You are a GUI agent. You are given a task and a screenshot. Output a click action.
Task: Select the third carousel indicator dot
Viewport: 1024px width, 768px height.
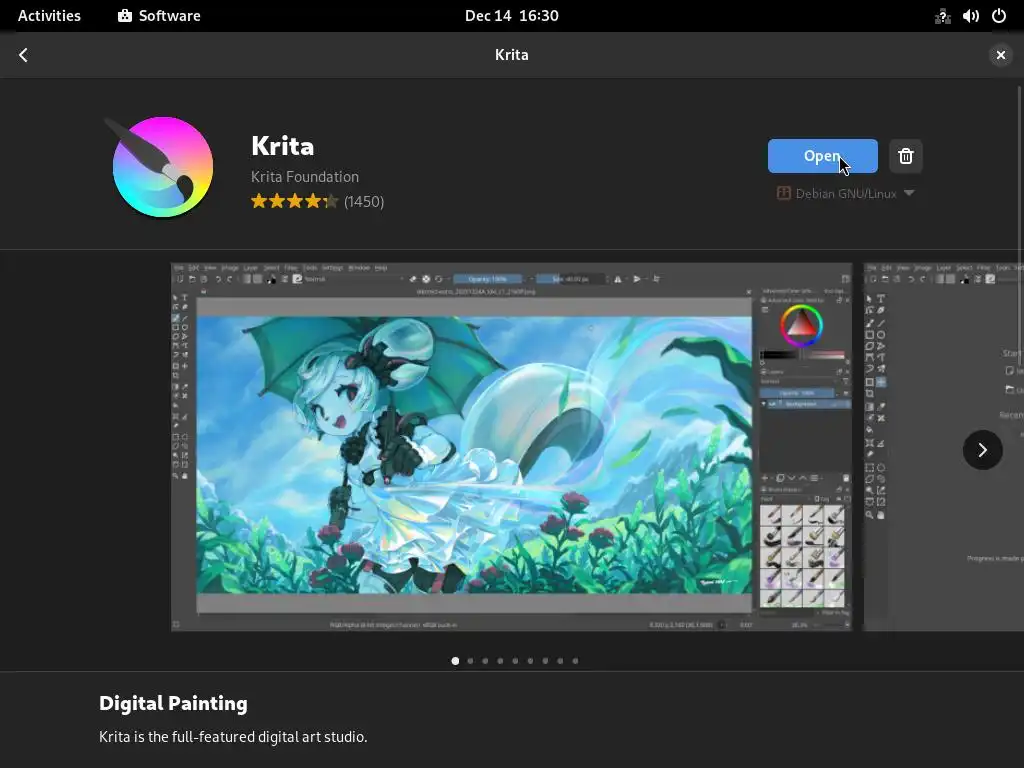(x=485, y=661)
